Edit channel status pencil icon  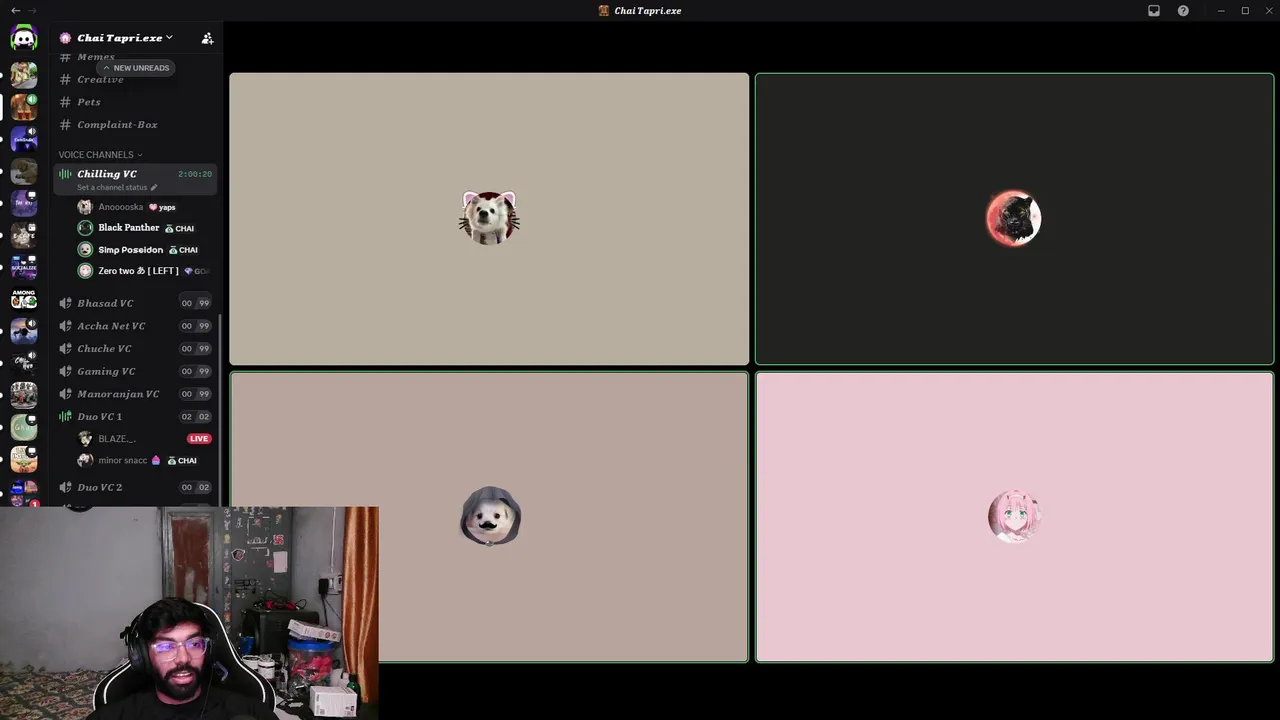(x=154, y=187)
